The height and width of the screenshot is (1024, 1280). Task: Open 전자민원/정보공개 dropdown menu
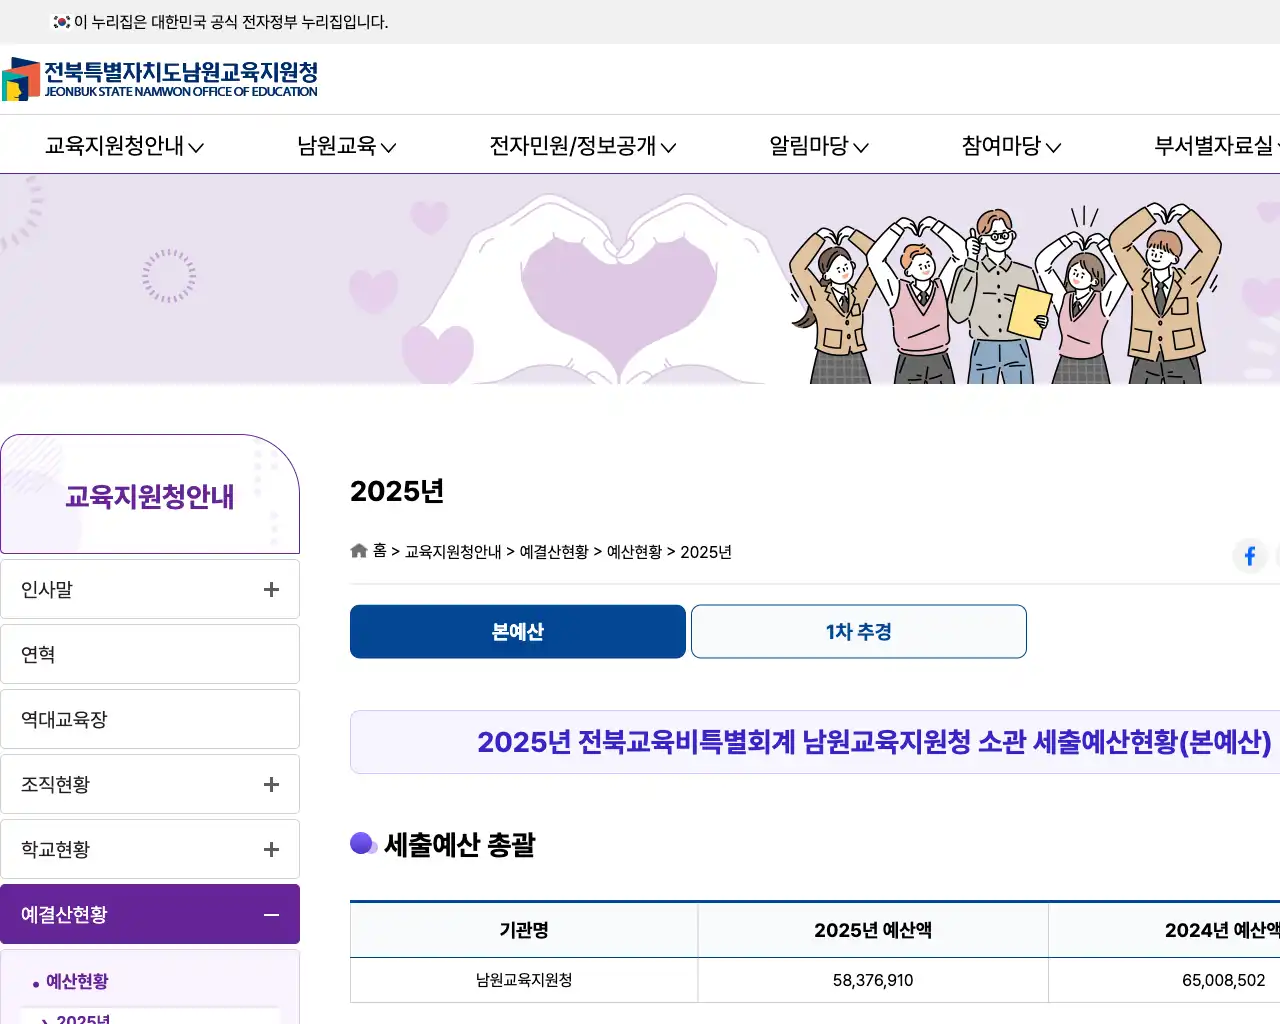tap(582, 146)
